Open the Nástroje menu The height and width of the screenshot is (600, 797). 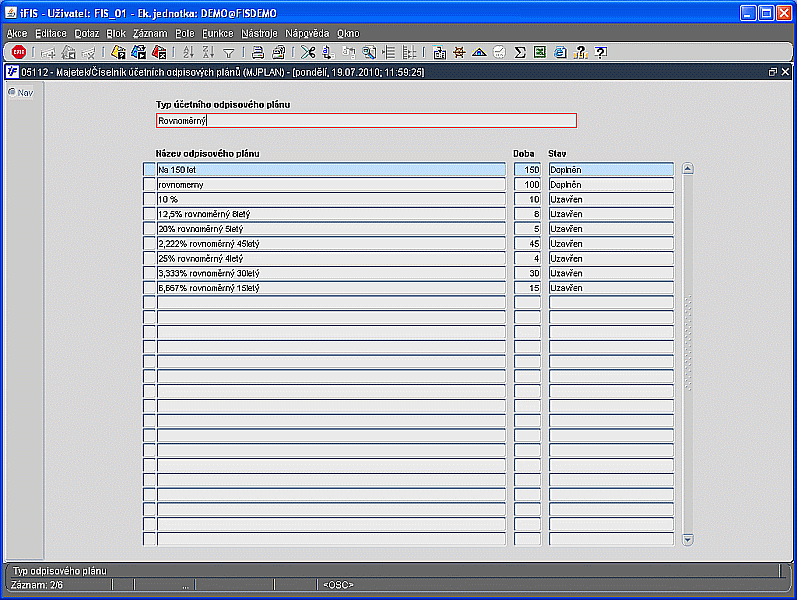(259, 33)
